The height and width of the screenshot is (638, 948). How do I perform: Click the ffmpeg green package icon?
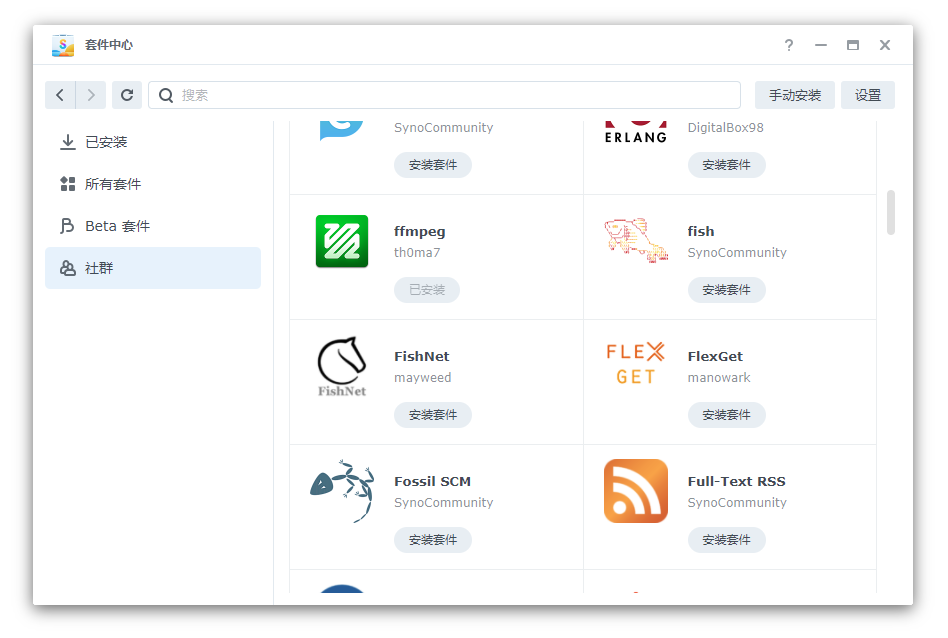pos(342,241)
